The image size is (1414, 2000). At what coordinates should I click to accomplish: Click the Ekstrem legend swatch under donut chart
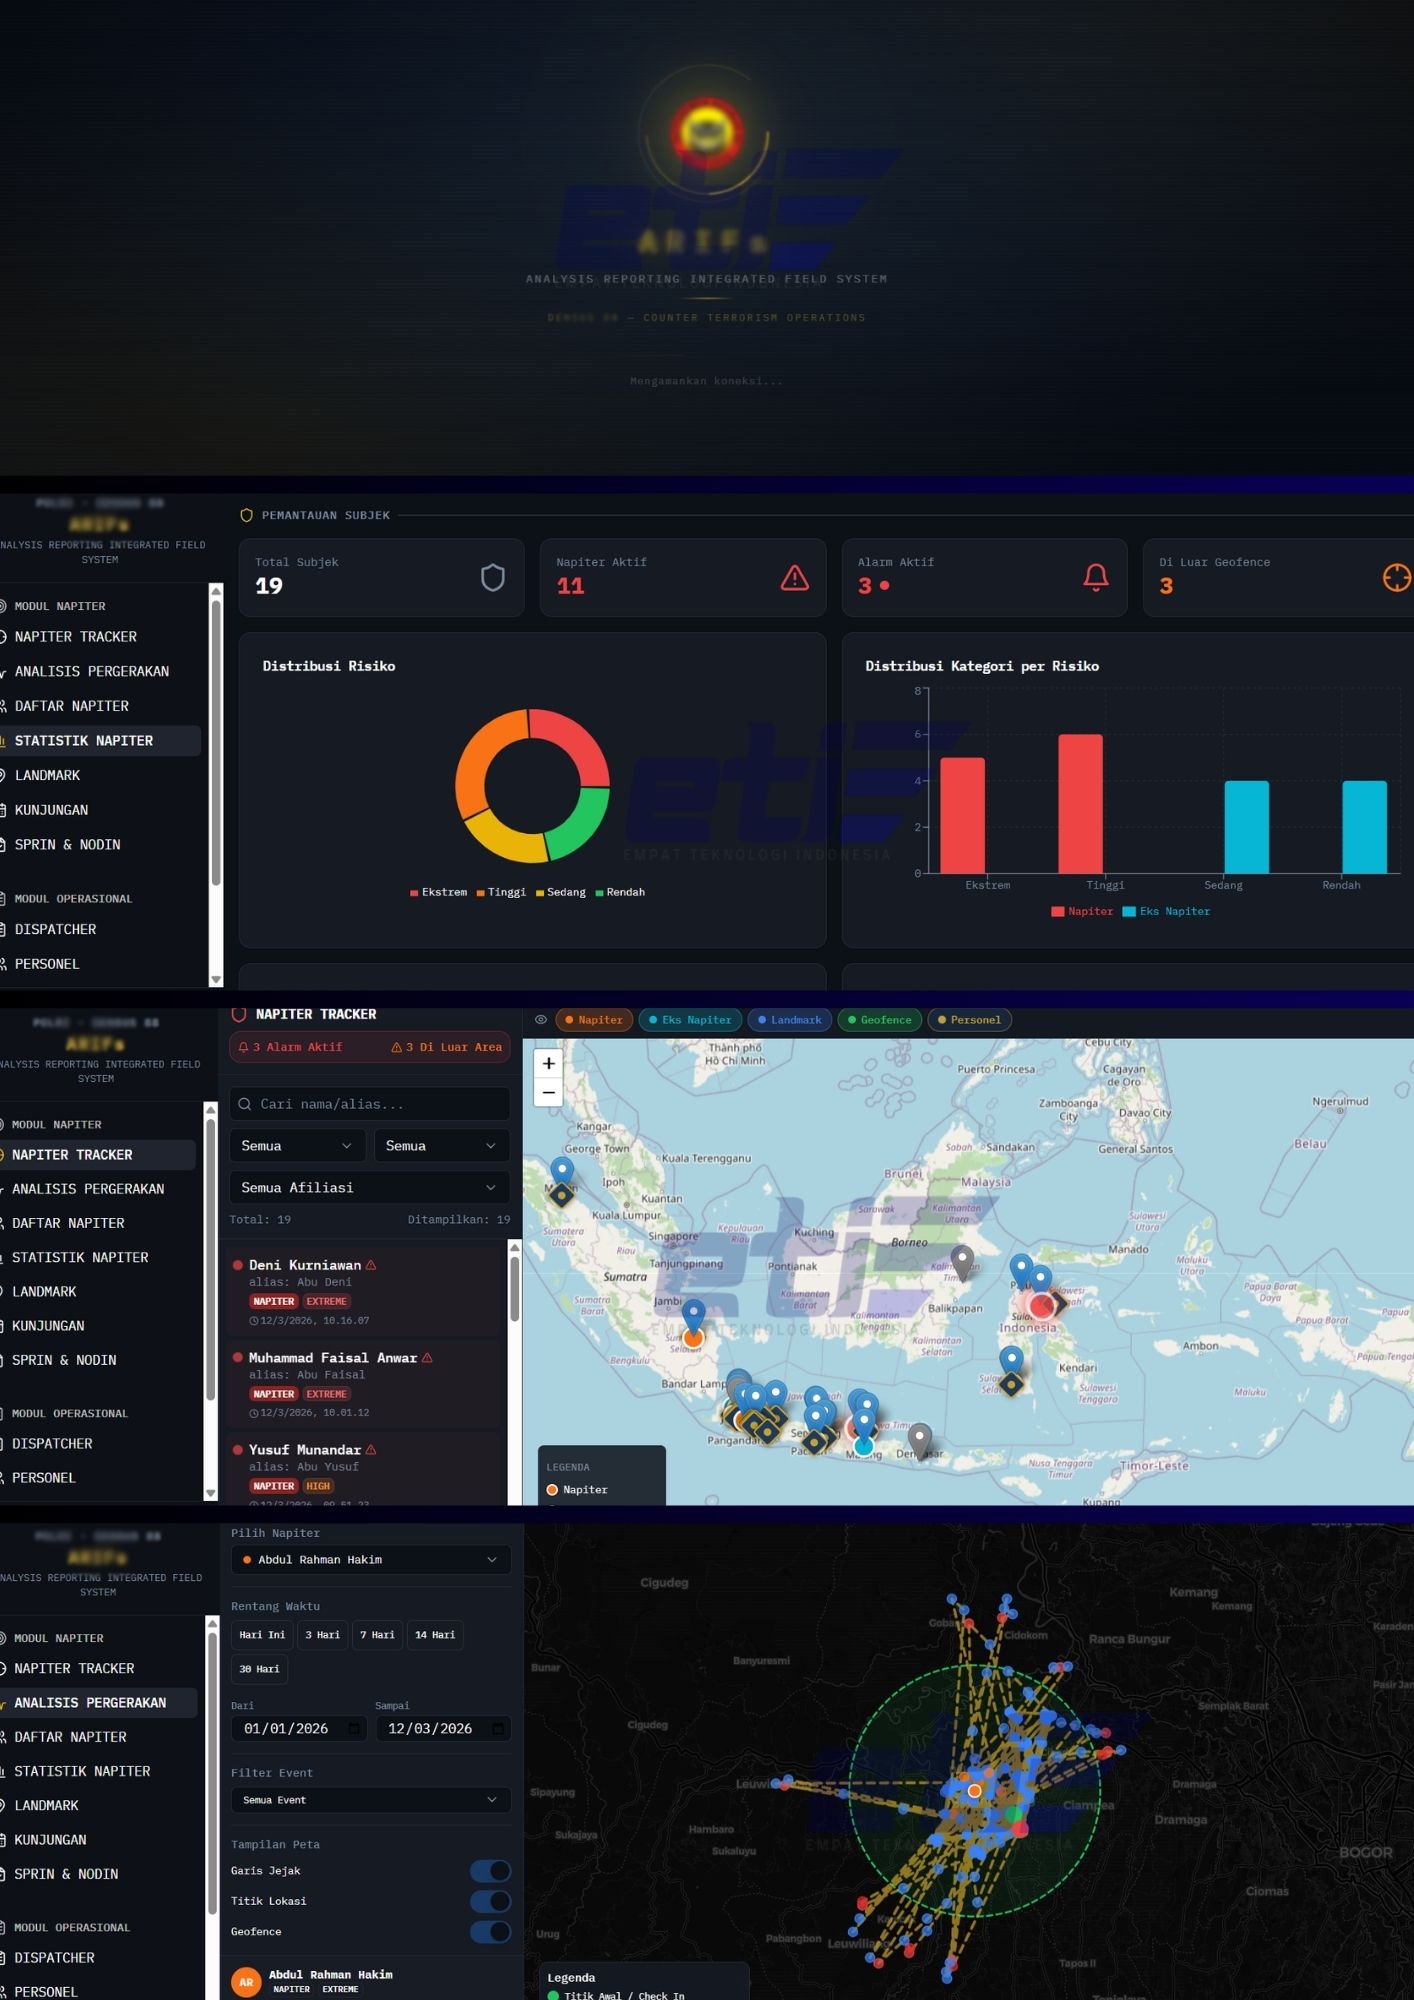coord(414,893)
